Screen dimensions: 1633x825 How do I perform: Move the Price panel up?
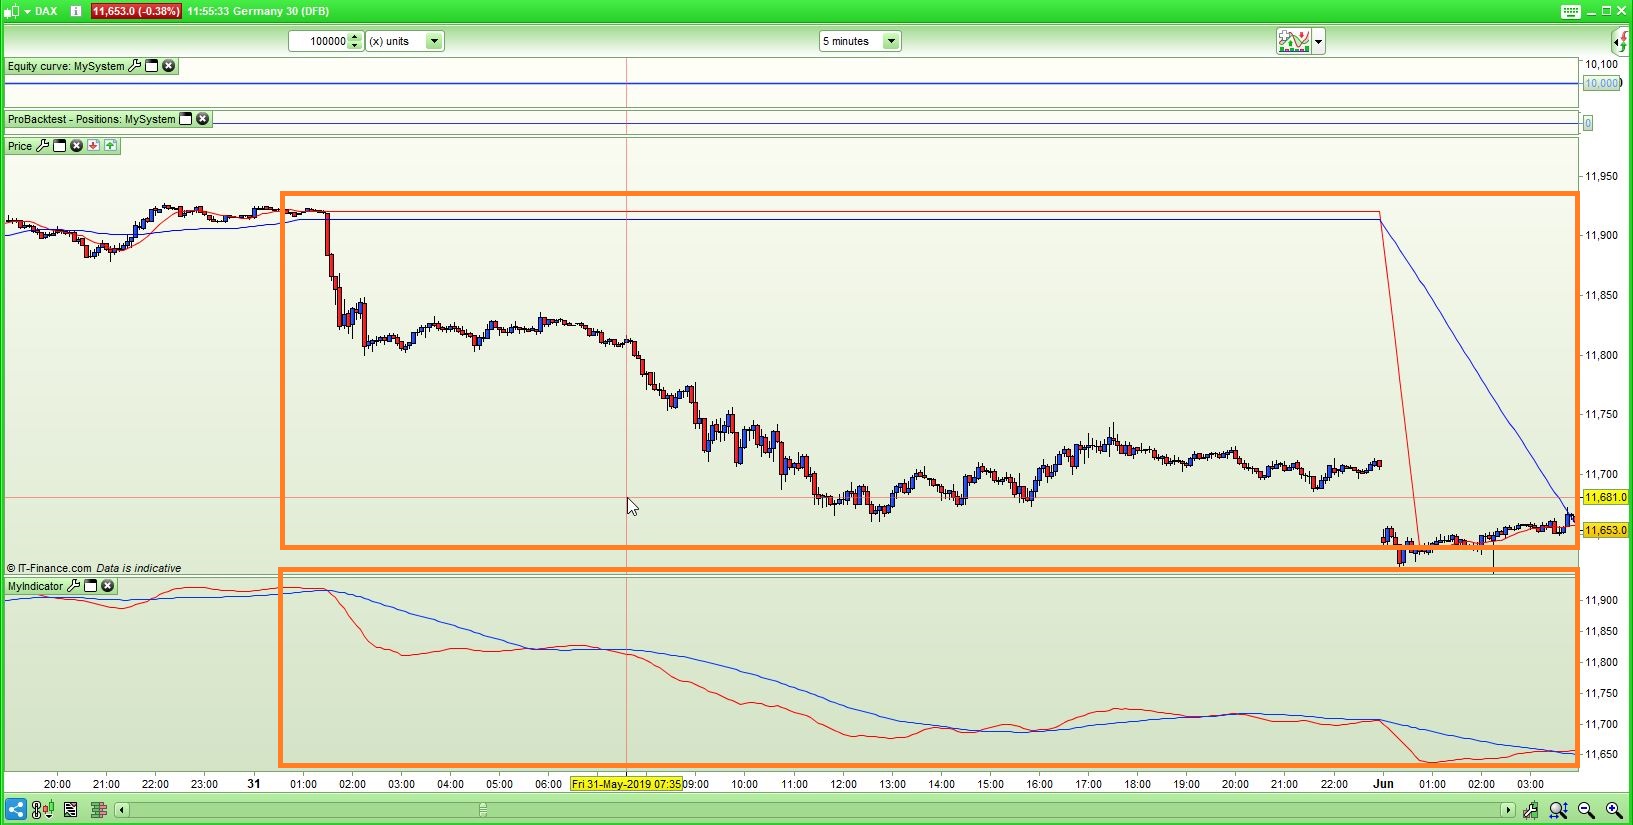(110, 146)
